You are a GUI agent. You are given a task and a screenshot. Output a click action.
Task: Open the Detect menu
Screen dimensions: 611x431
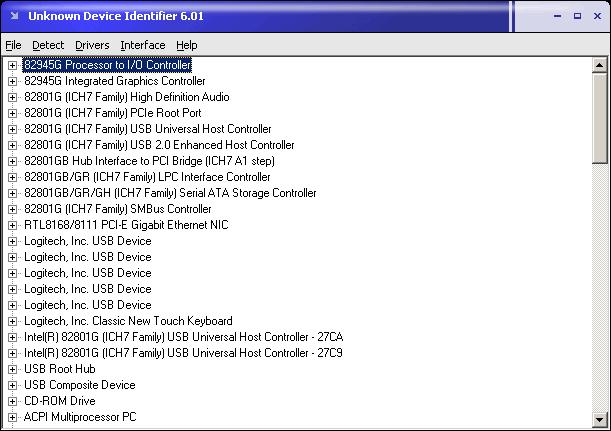tap(48, 45)
